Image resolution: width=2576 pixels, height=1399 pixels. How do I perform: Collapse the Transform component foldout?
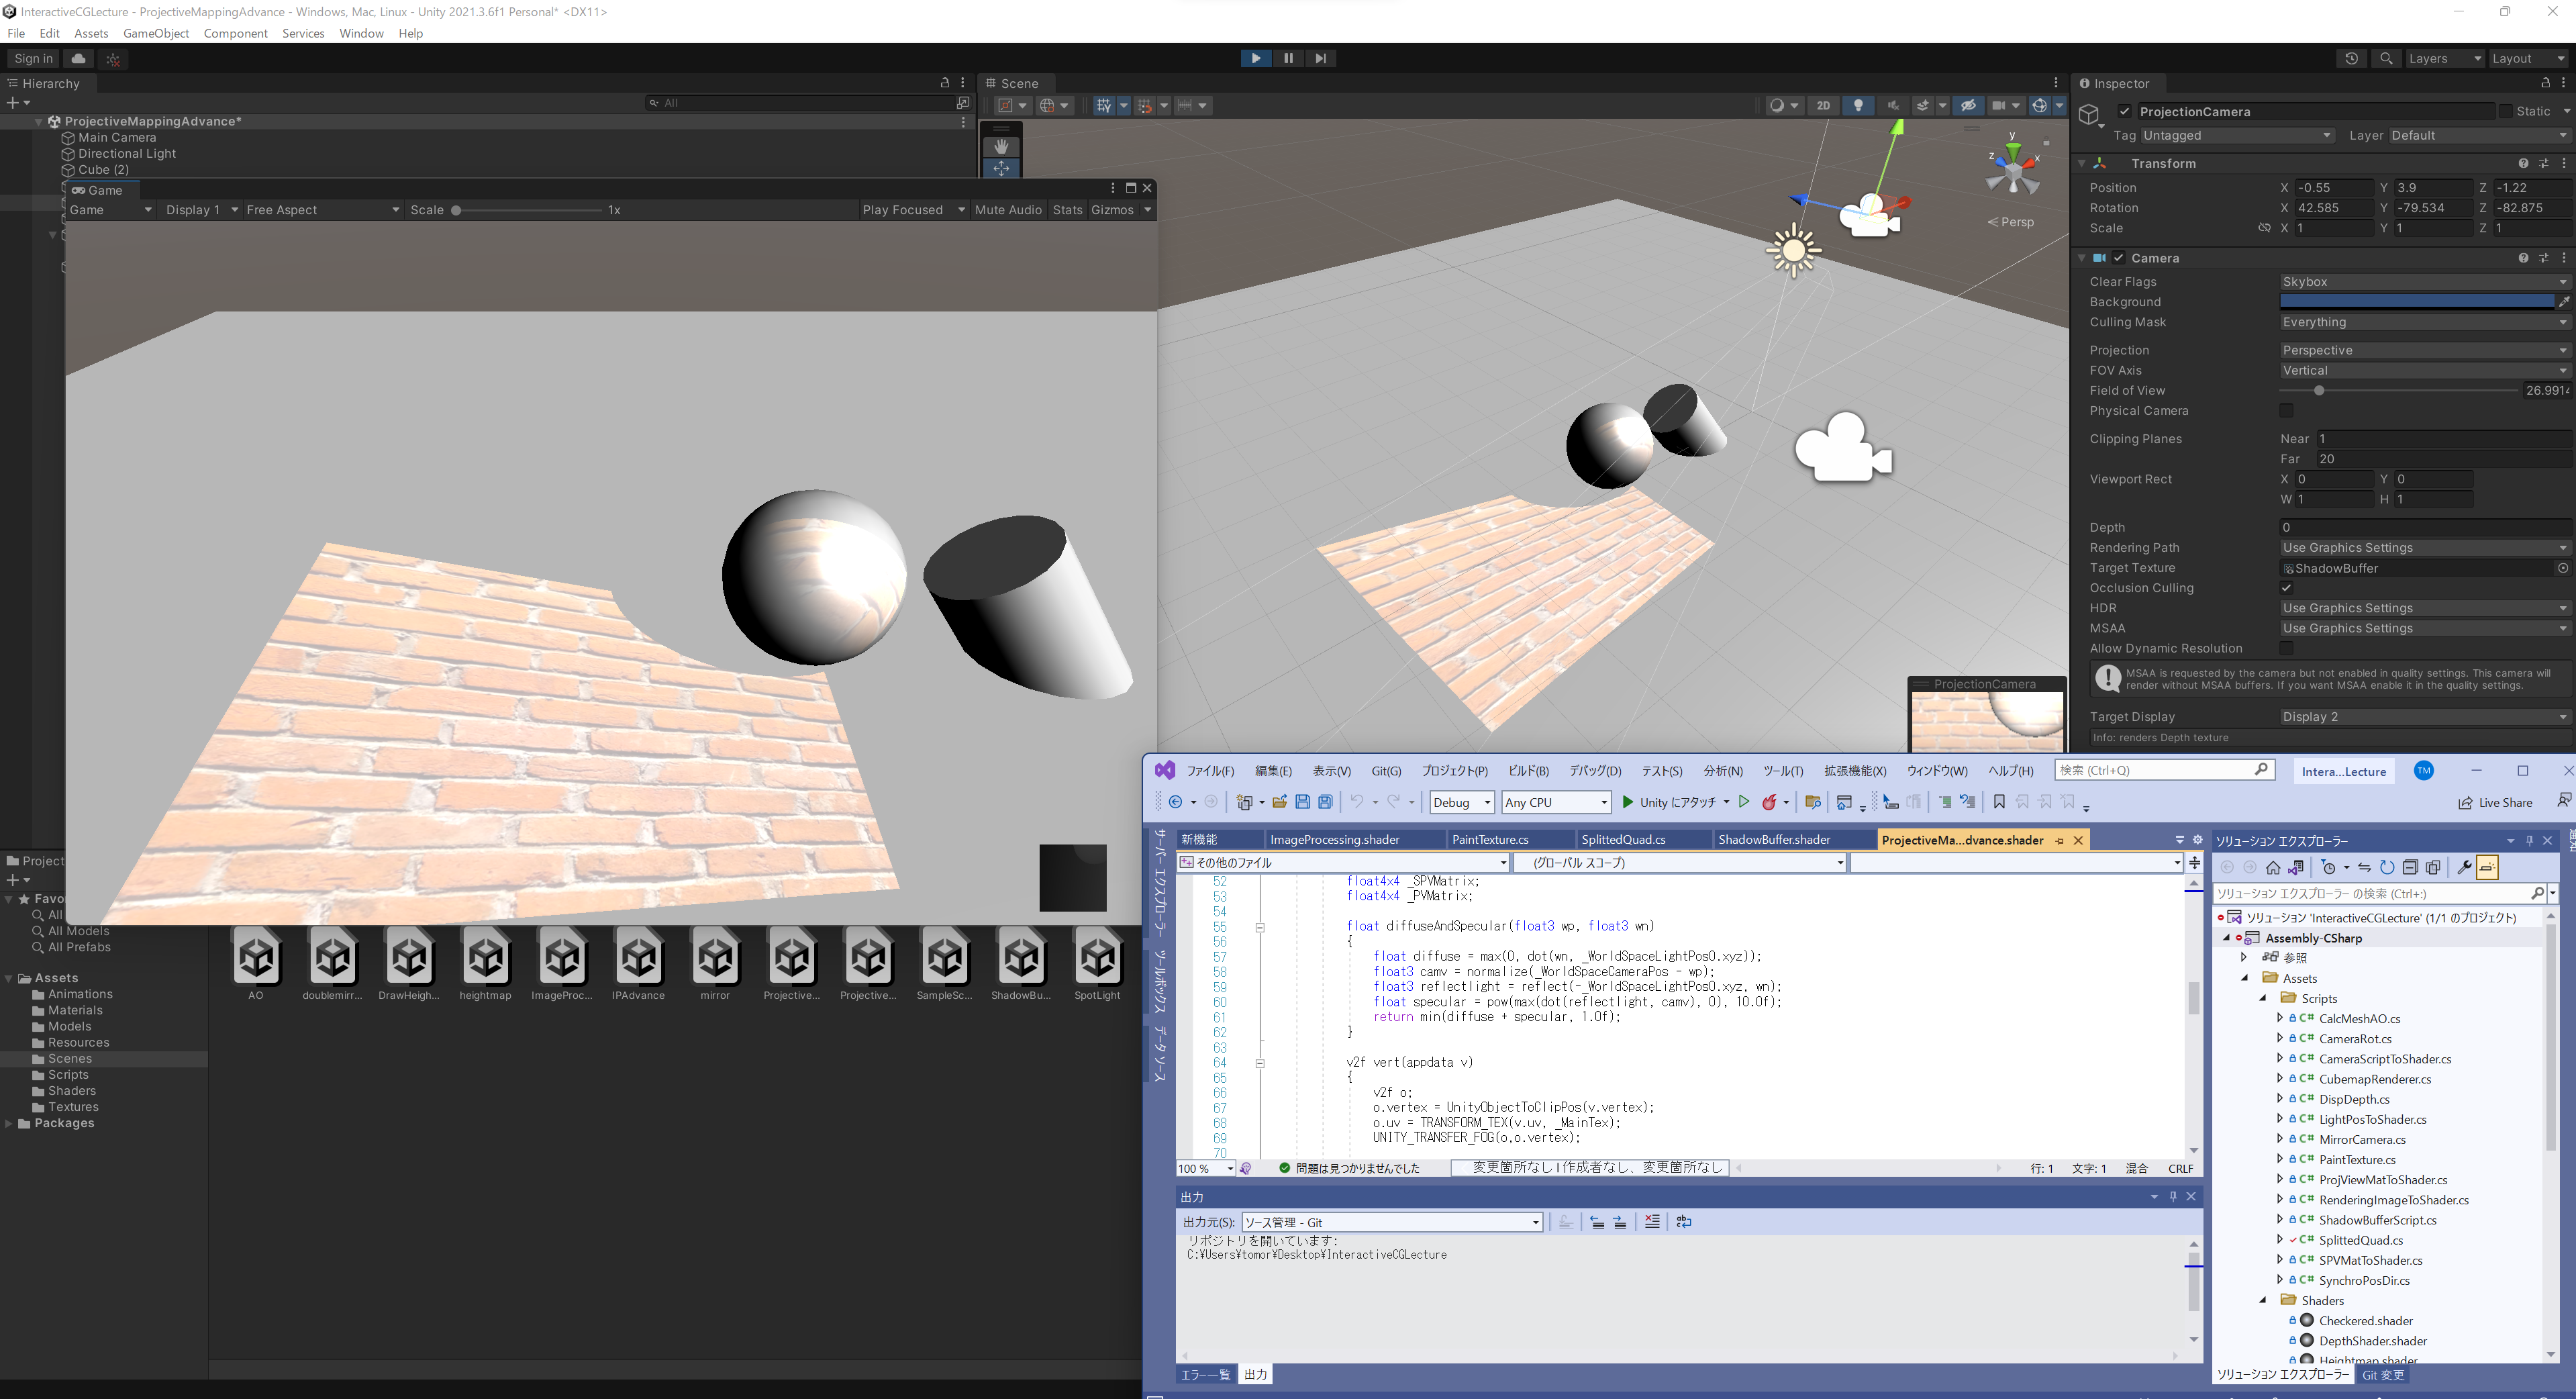click(x=2082, y=163)
